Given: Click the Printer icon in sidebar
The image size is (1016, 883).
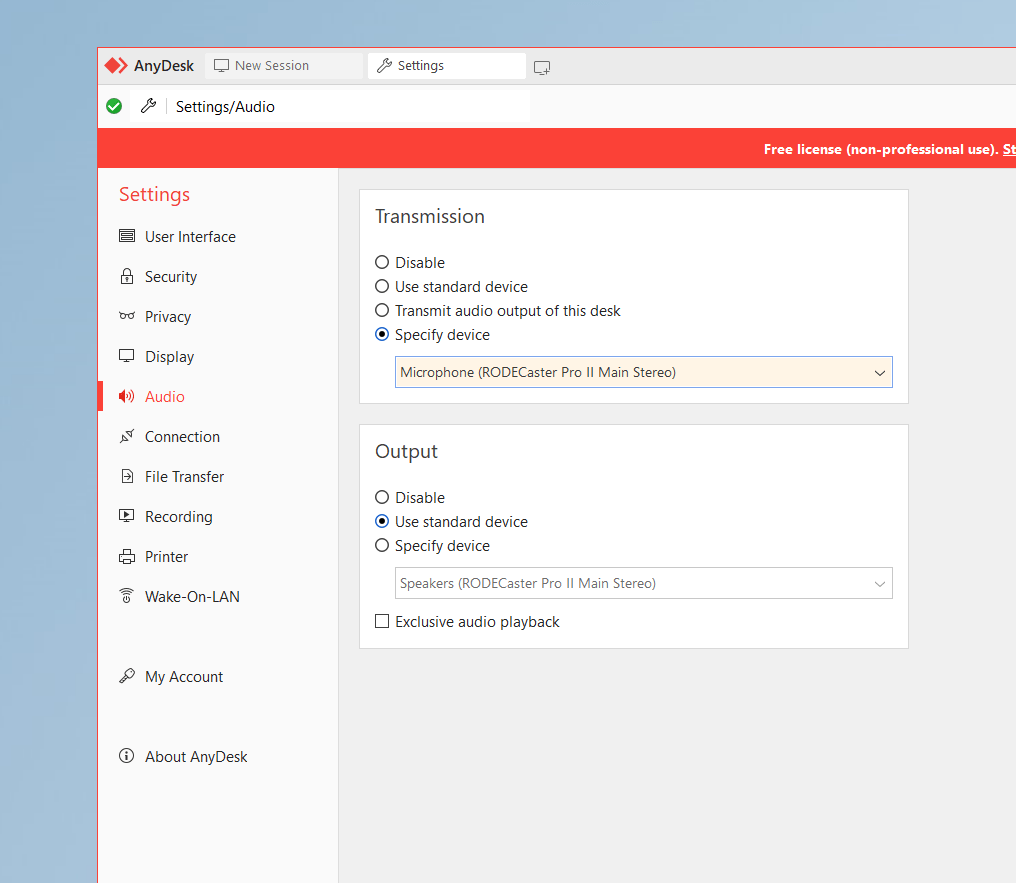Looking at the screenshot, I should click(x=127, y=556).
